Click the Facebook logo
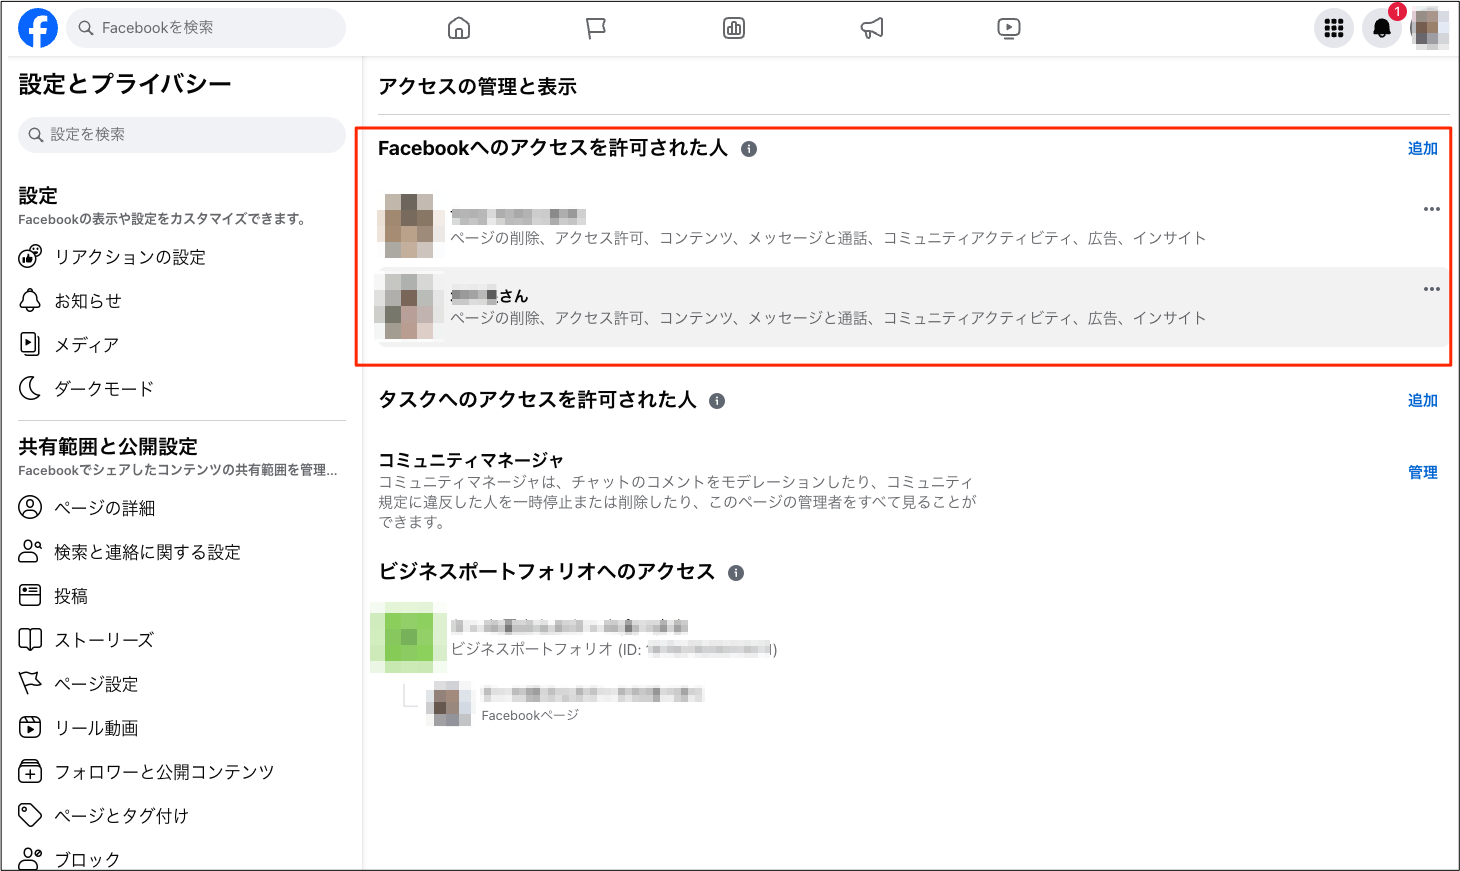 (x=38, y=28)
